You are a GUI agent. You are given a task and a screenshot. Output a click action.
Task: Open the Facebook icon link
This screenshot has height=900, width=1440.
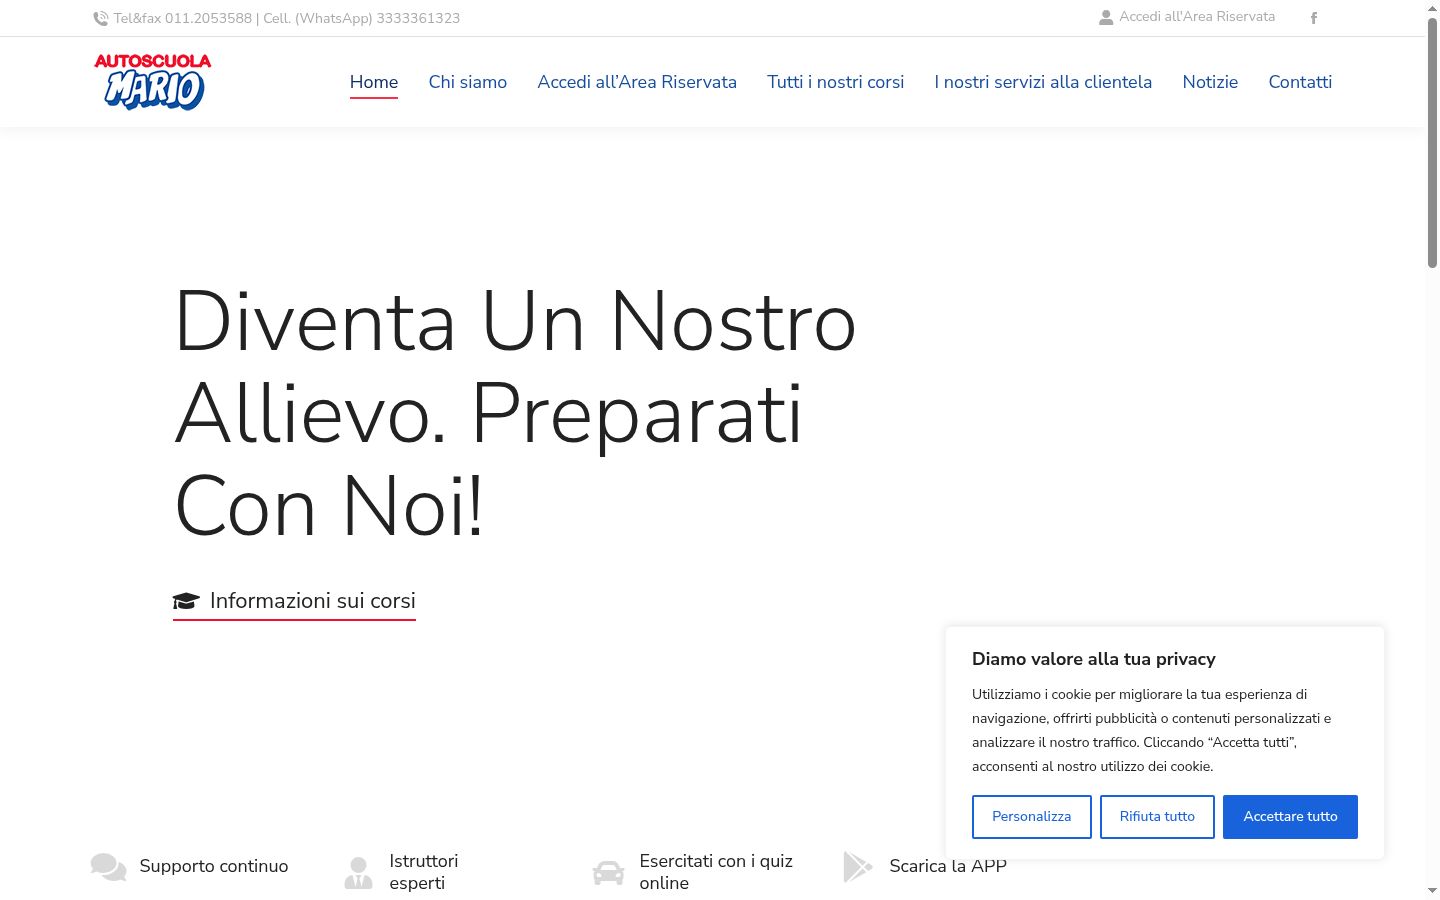pos(1314,18)
